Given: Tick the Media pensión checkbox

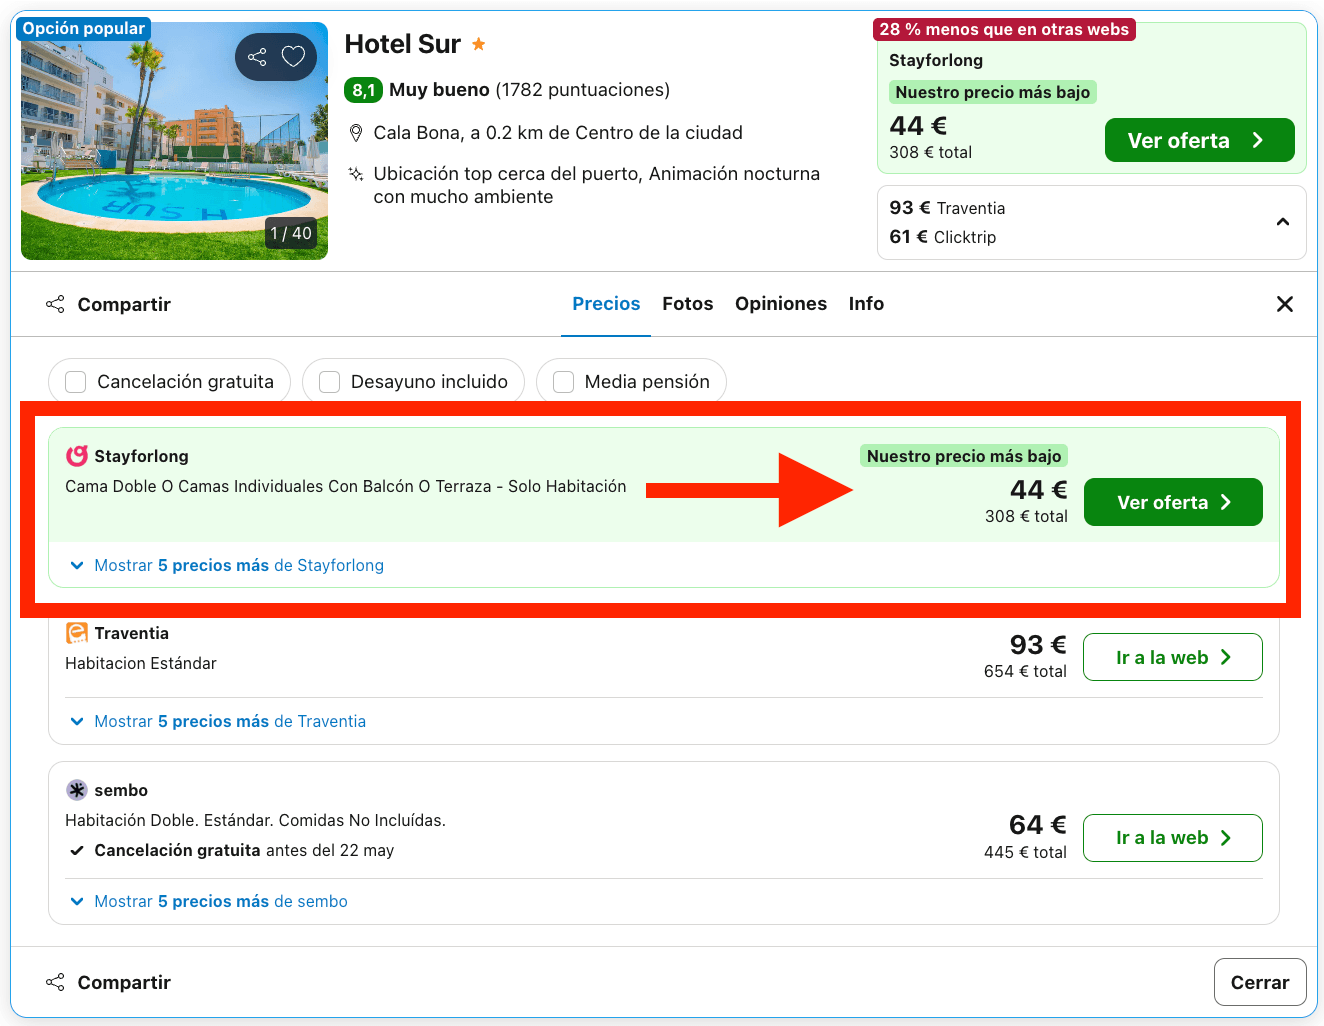Looking at the screenshot, I should 563,382.
